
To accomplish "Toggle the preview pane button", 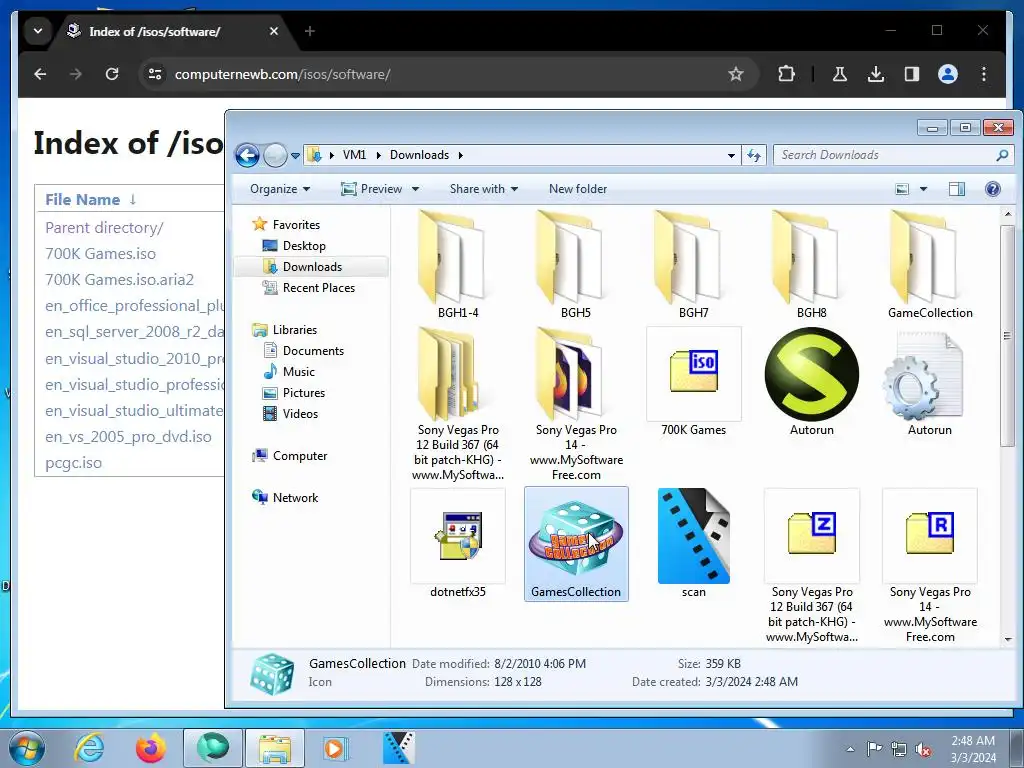I will click(x=957, y=189).
